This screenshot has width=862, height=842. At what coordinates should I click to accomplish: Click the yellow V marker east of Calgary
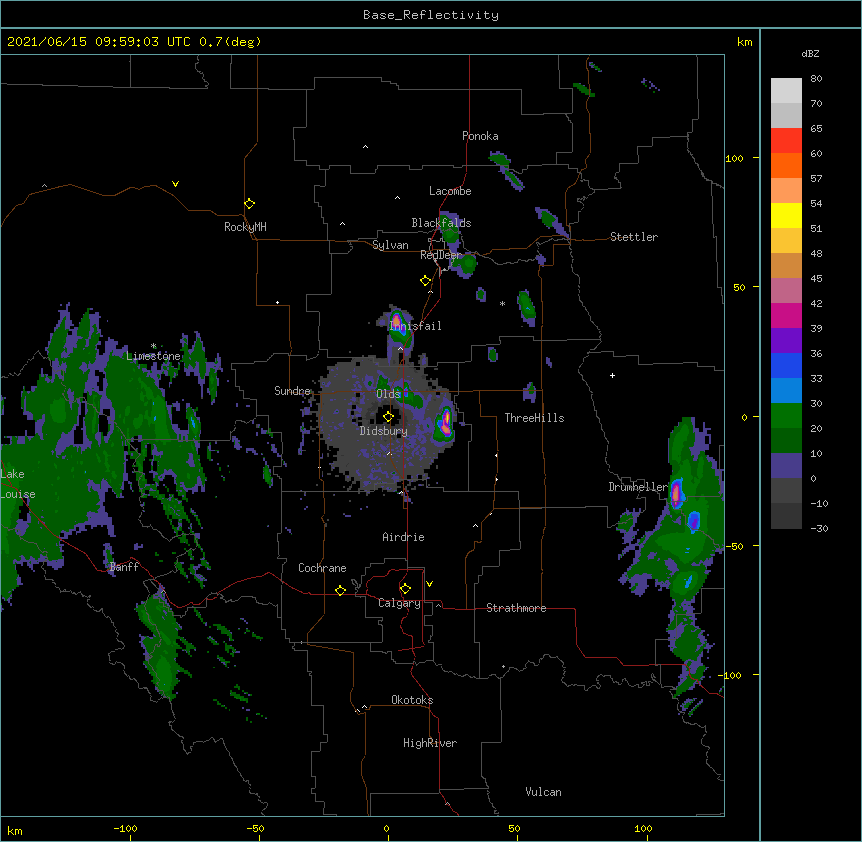click(x=429, y=584)
